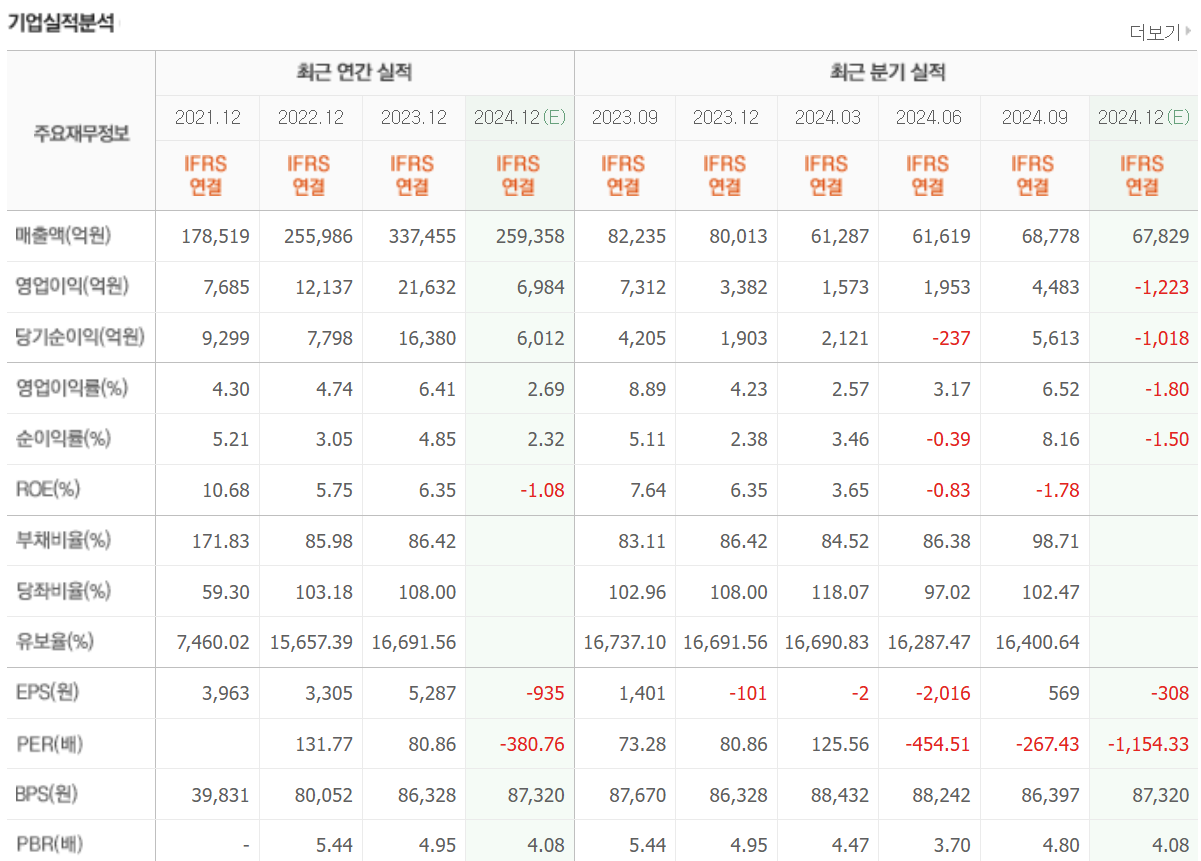Click the 337,455 revenue cell
The image size is (1201, 861).
pos(422,237)
